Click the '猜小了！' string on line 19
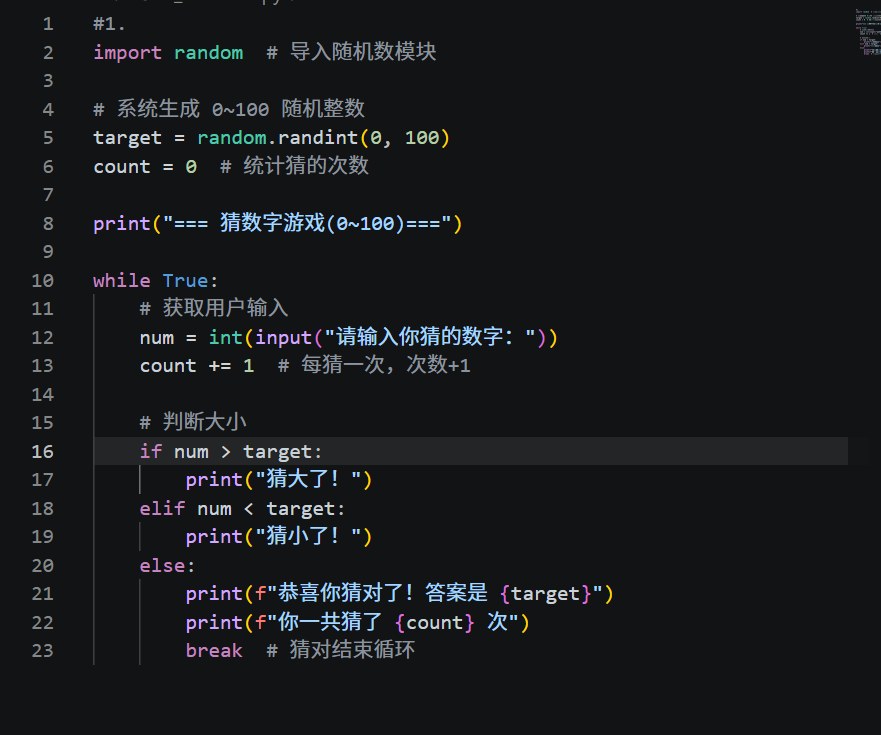The width and height of the screenshot is (881, 735). pyautogui.click(x=308, y=536)
